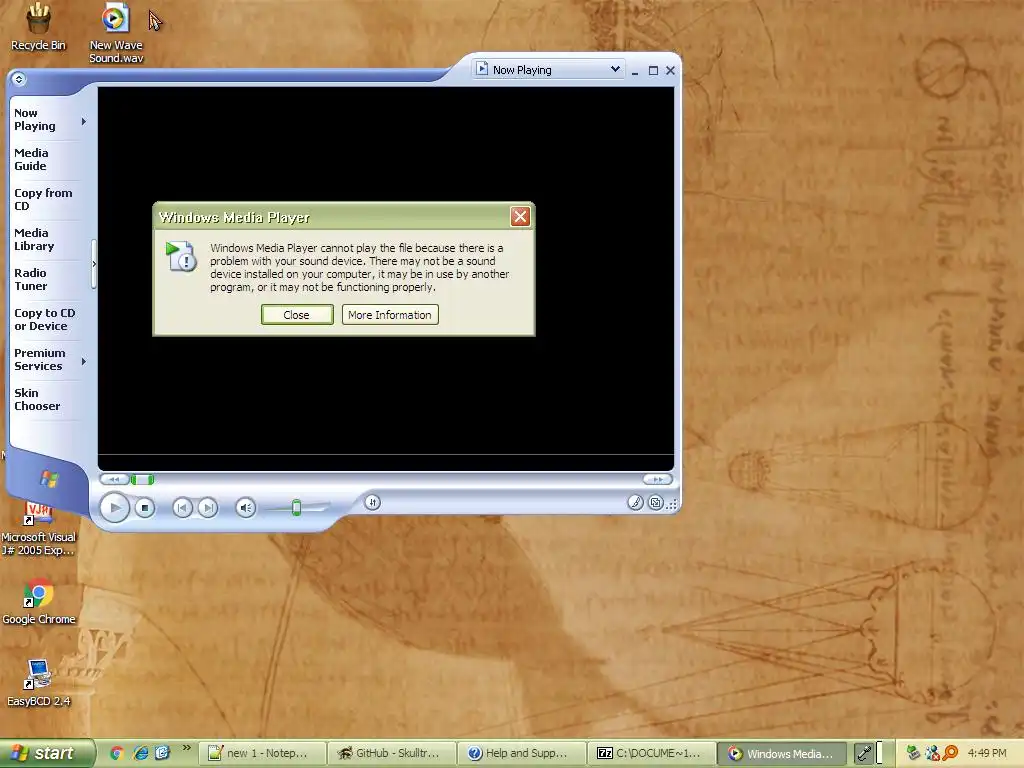Viewport: 1024px width, 768px height.
Task: Expand the Premium Services submenu arrow
Action: tap(84, 361)
